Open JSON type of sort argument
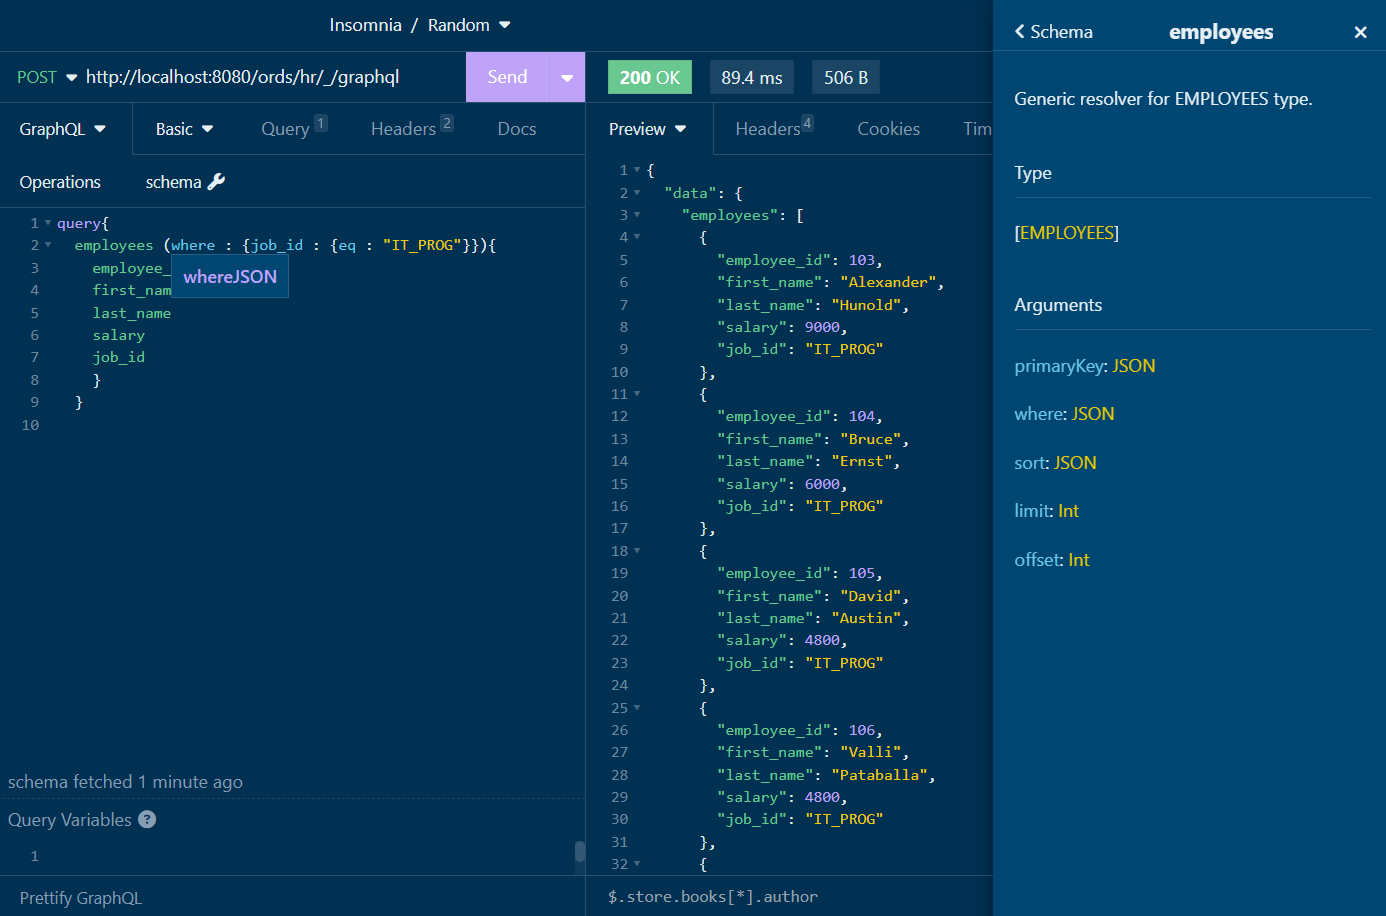1386x916 pixels. [1076, 463]
